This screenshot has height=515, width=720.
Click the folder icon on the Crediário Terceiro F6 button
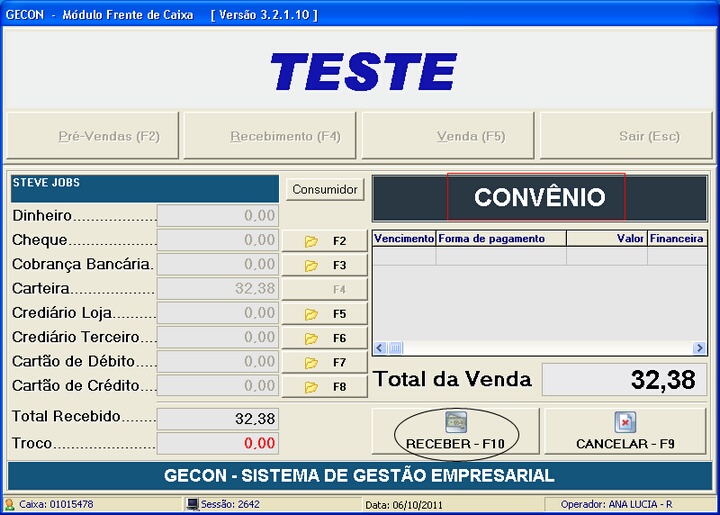[x=311, y=338]
